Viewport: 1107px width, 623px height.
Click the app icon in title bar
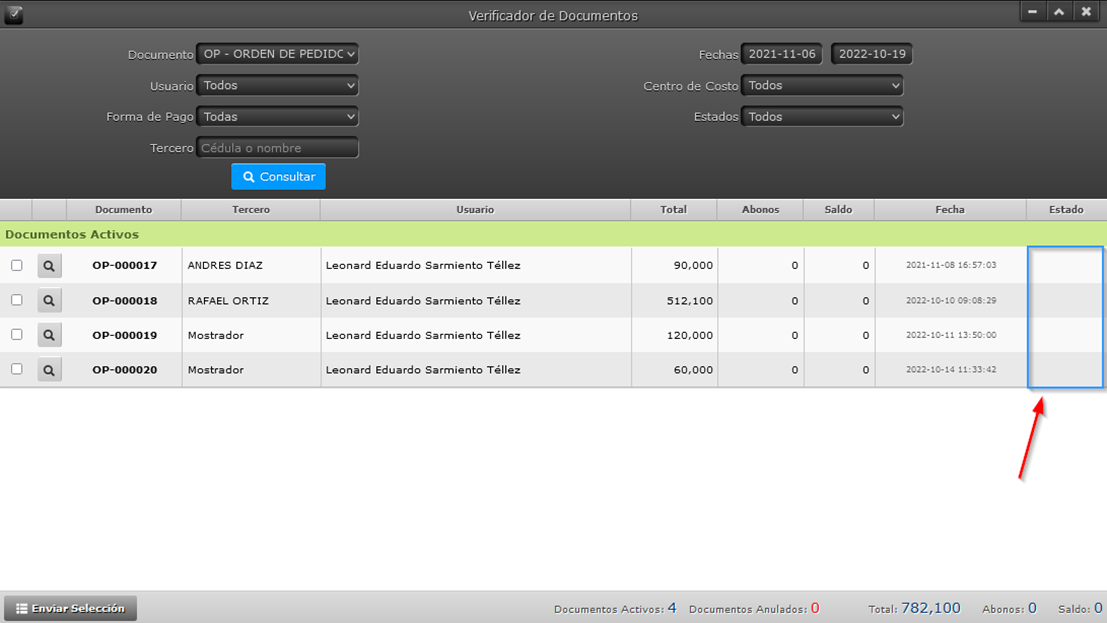tap(13, 14)
